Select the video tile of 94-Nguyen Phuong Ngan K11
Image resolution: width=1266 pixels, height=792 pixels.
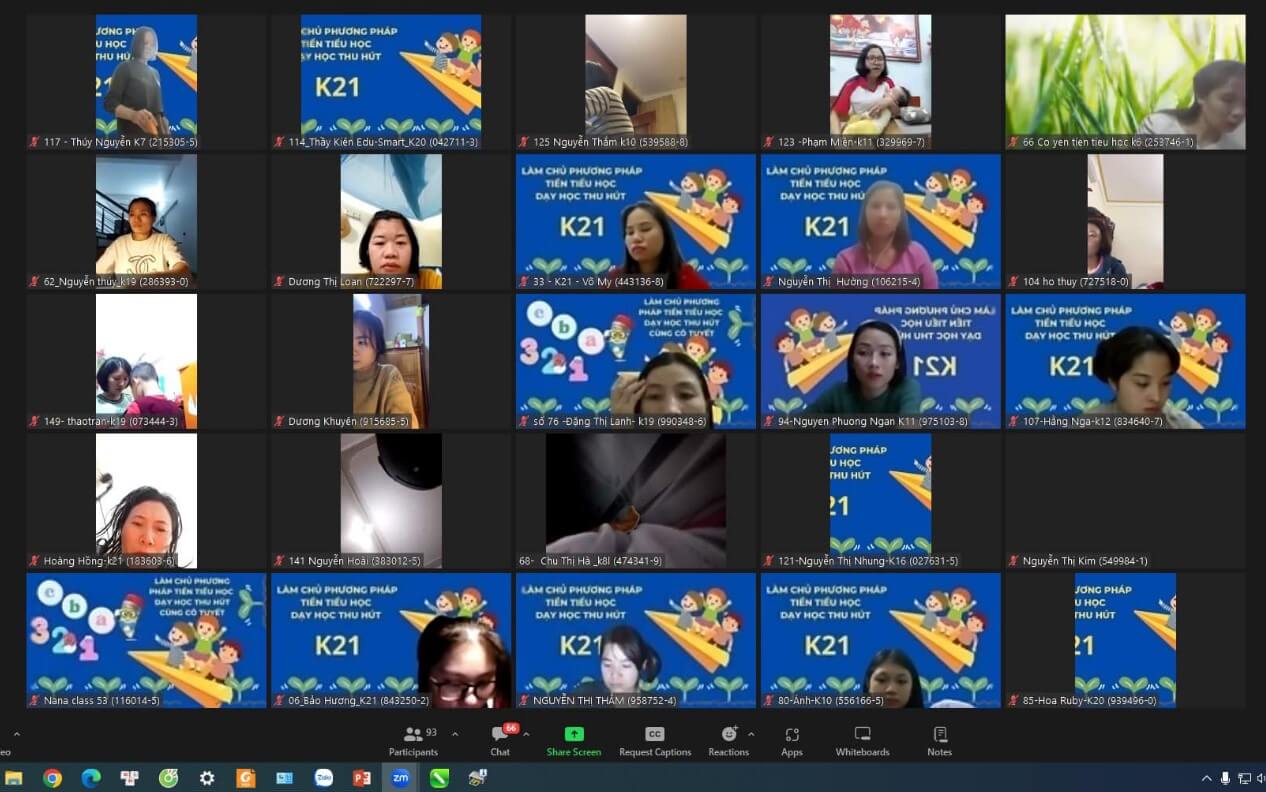[880, 361]
